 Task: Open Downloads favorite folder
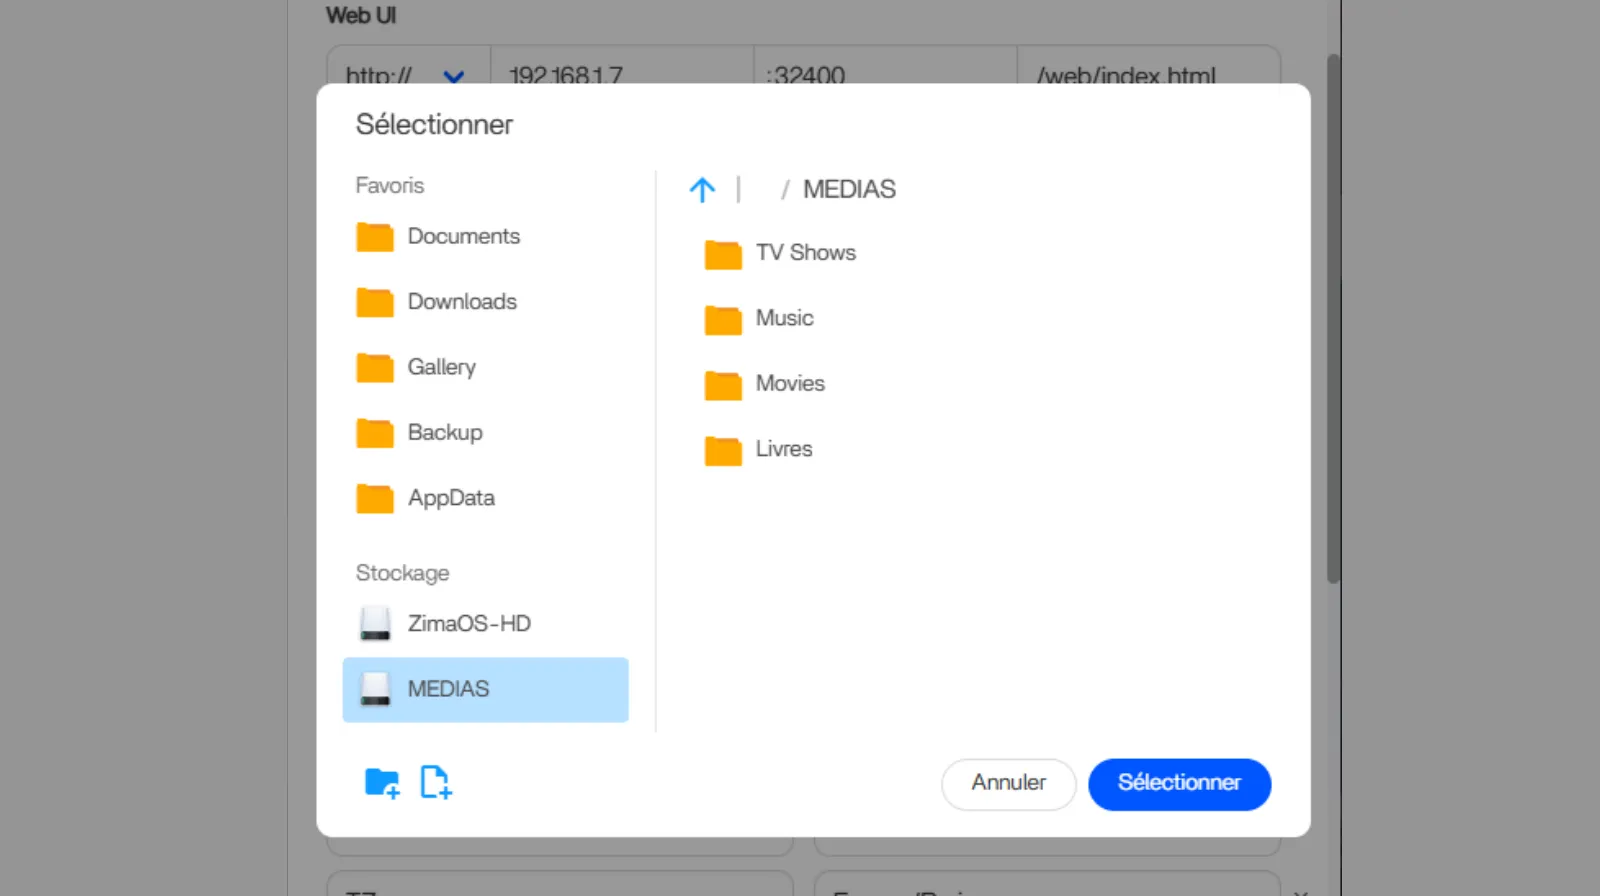(x=461, y=302)
